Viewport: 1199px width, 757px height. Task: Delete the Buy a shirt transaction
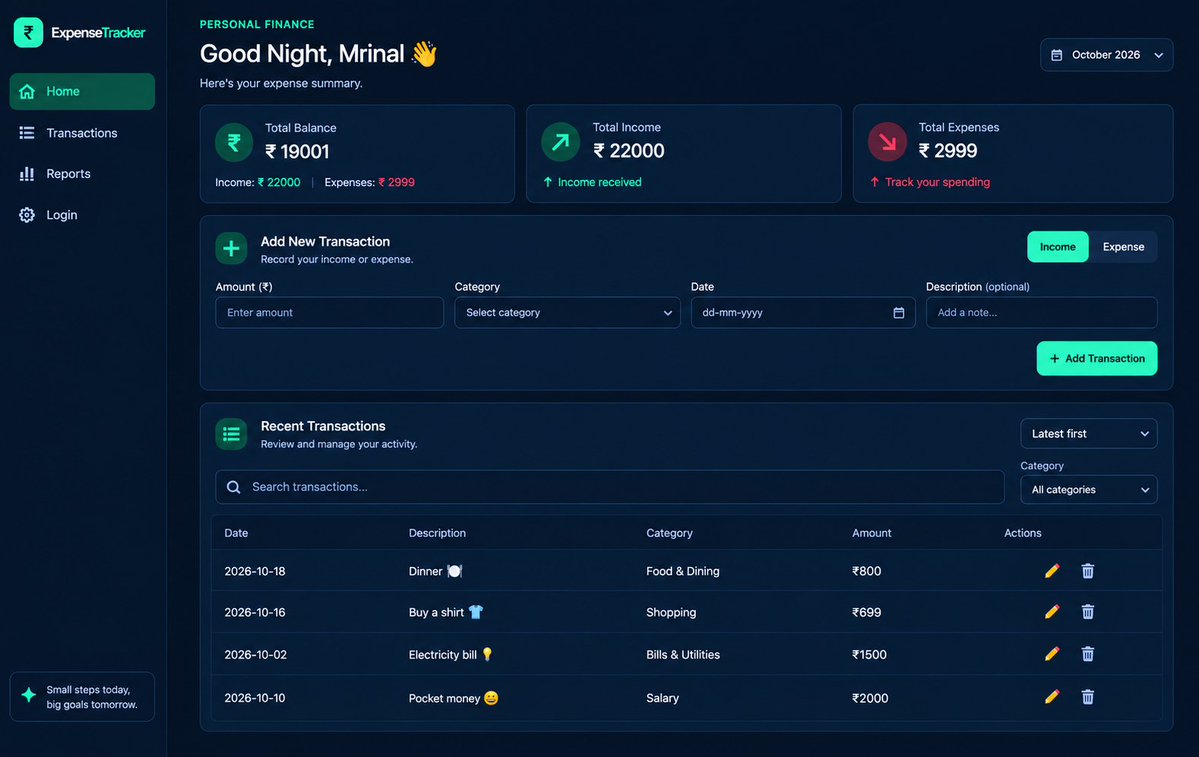tap(1087, 612)
